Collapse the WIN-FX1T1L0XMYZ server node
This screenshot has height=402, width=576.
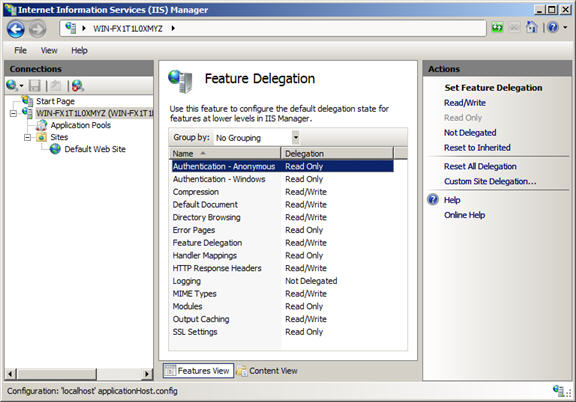pyautogui.click(x=13, y=114)
